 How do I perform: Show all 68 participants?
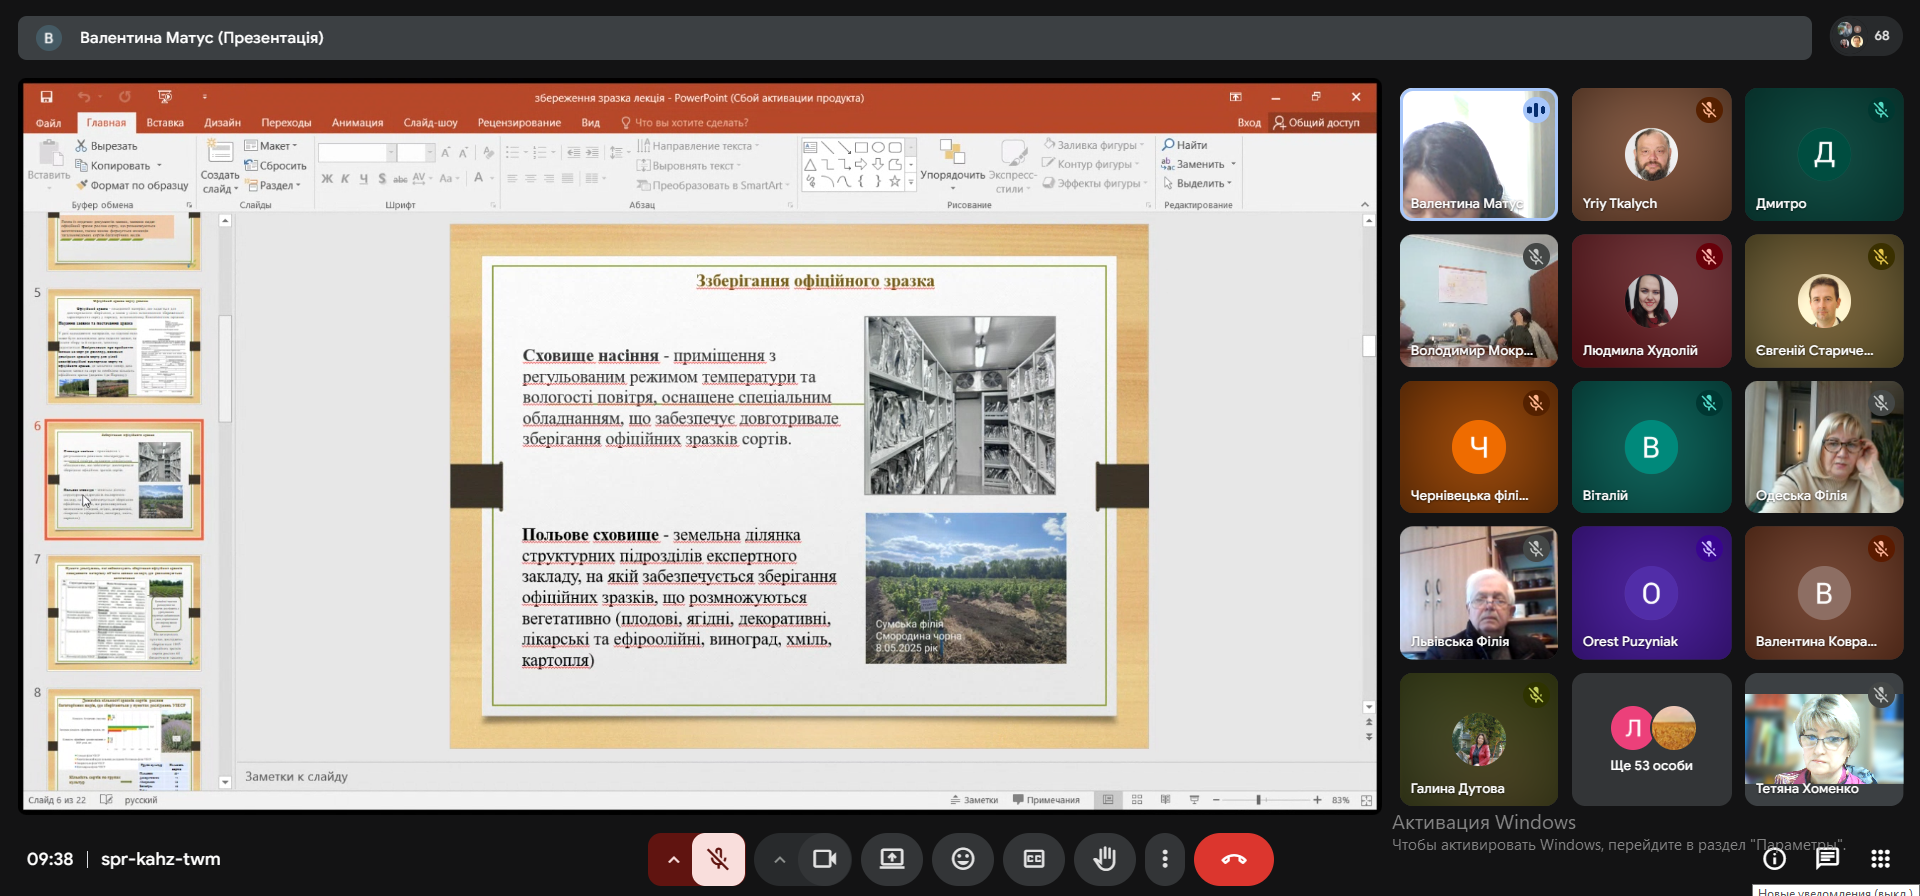click(x=1865, y=37)
